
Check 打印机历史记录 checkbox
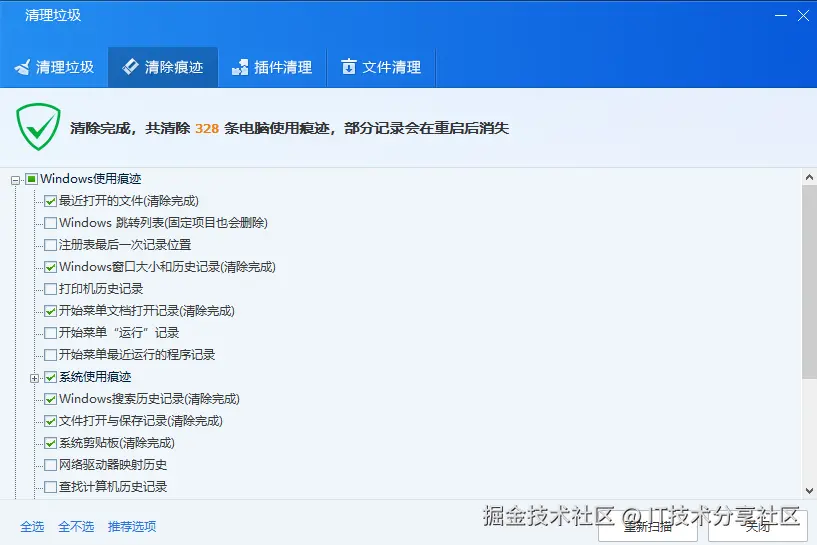point(51,289)
